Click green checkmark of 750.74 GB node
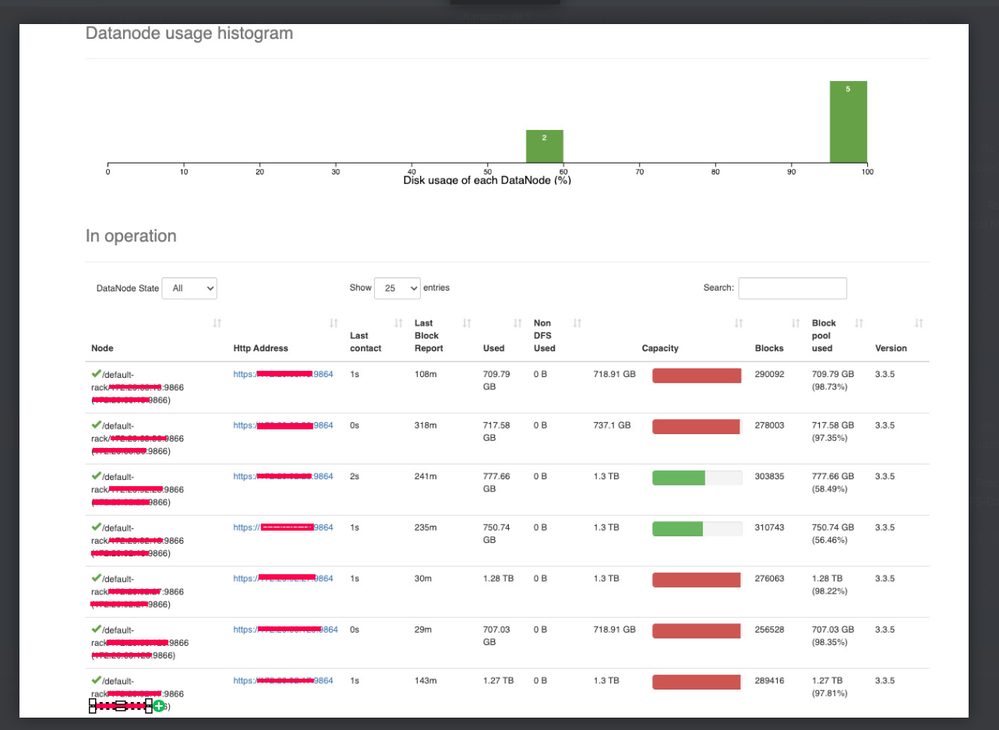Screen dimensions: 999x730 tap(96, 527)
